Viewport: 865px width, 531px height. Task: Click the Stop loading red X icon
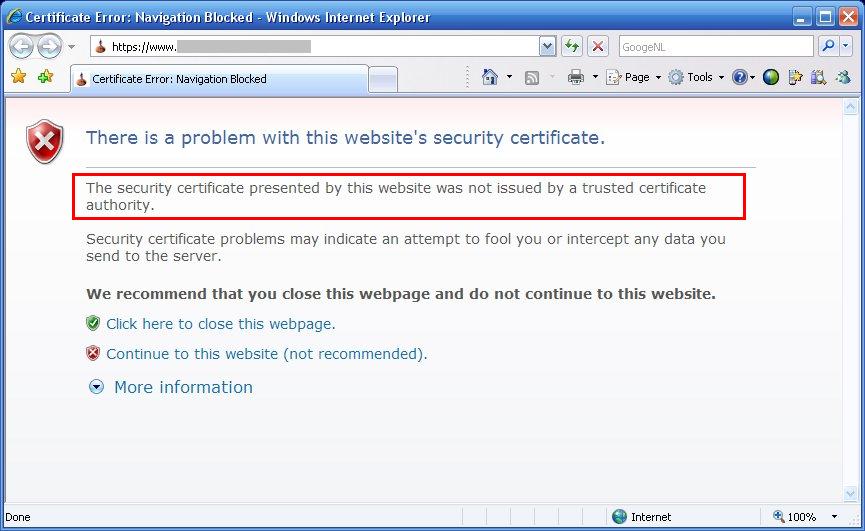tap(598, 46)
